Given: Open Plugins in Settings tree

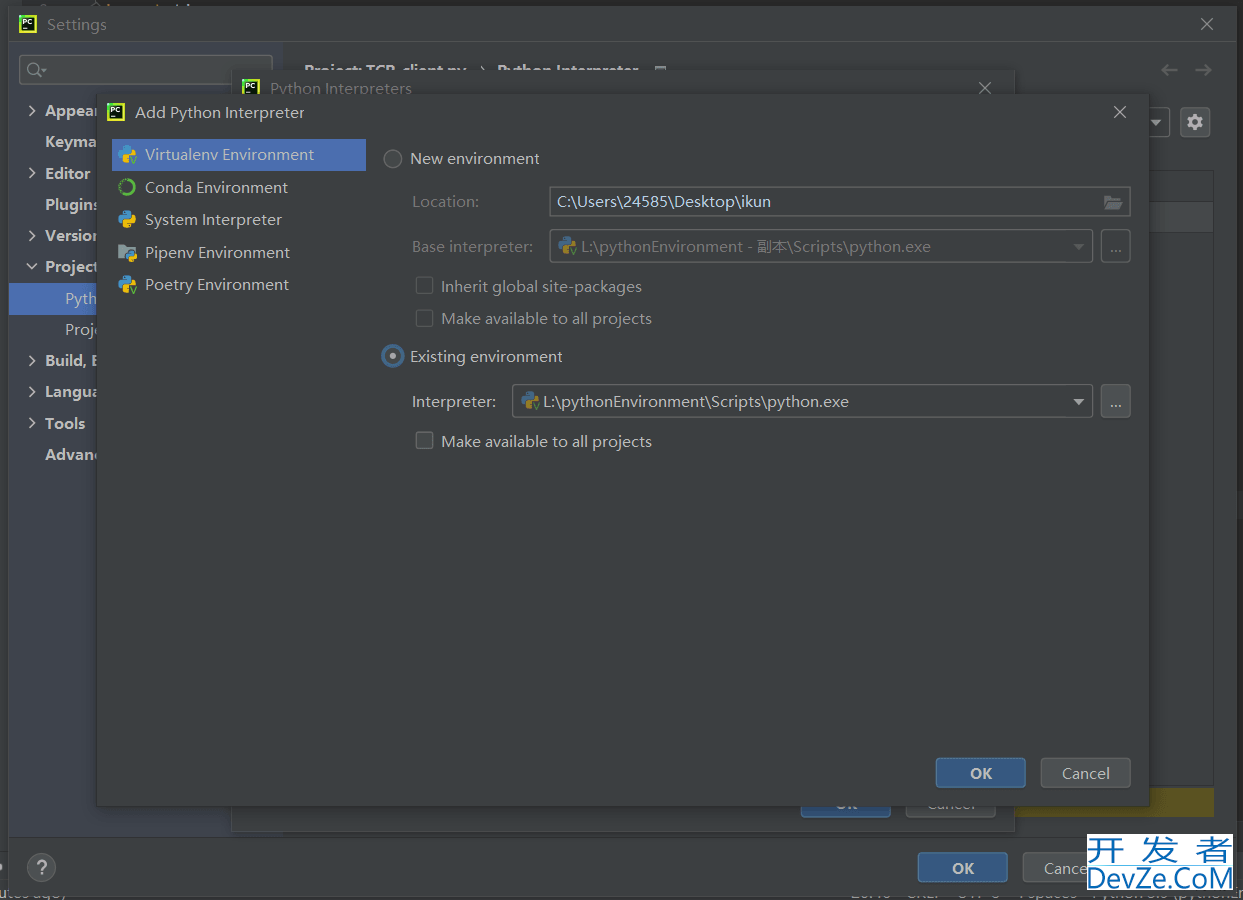Looking at the screenshot, I should point(70,204).
